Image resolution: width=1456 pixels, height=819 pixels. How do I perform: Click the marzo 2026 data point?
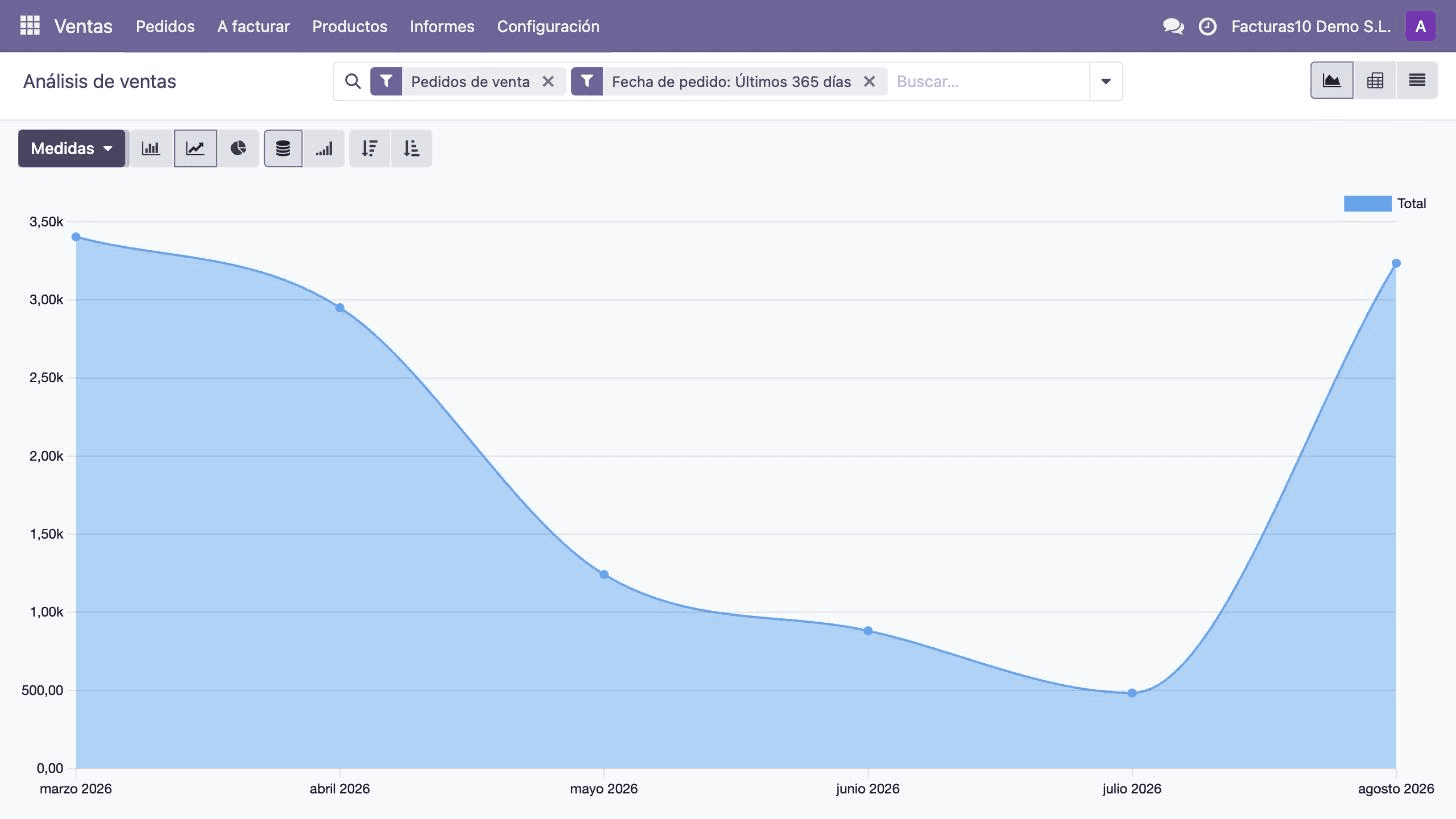[x=76, y=237]
